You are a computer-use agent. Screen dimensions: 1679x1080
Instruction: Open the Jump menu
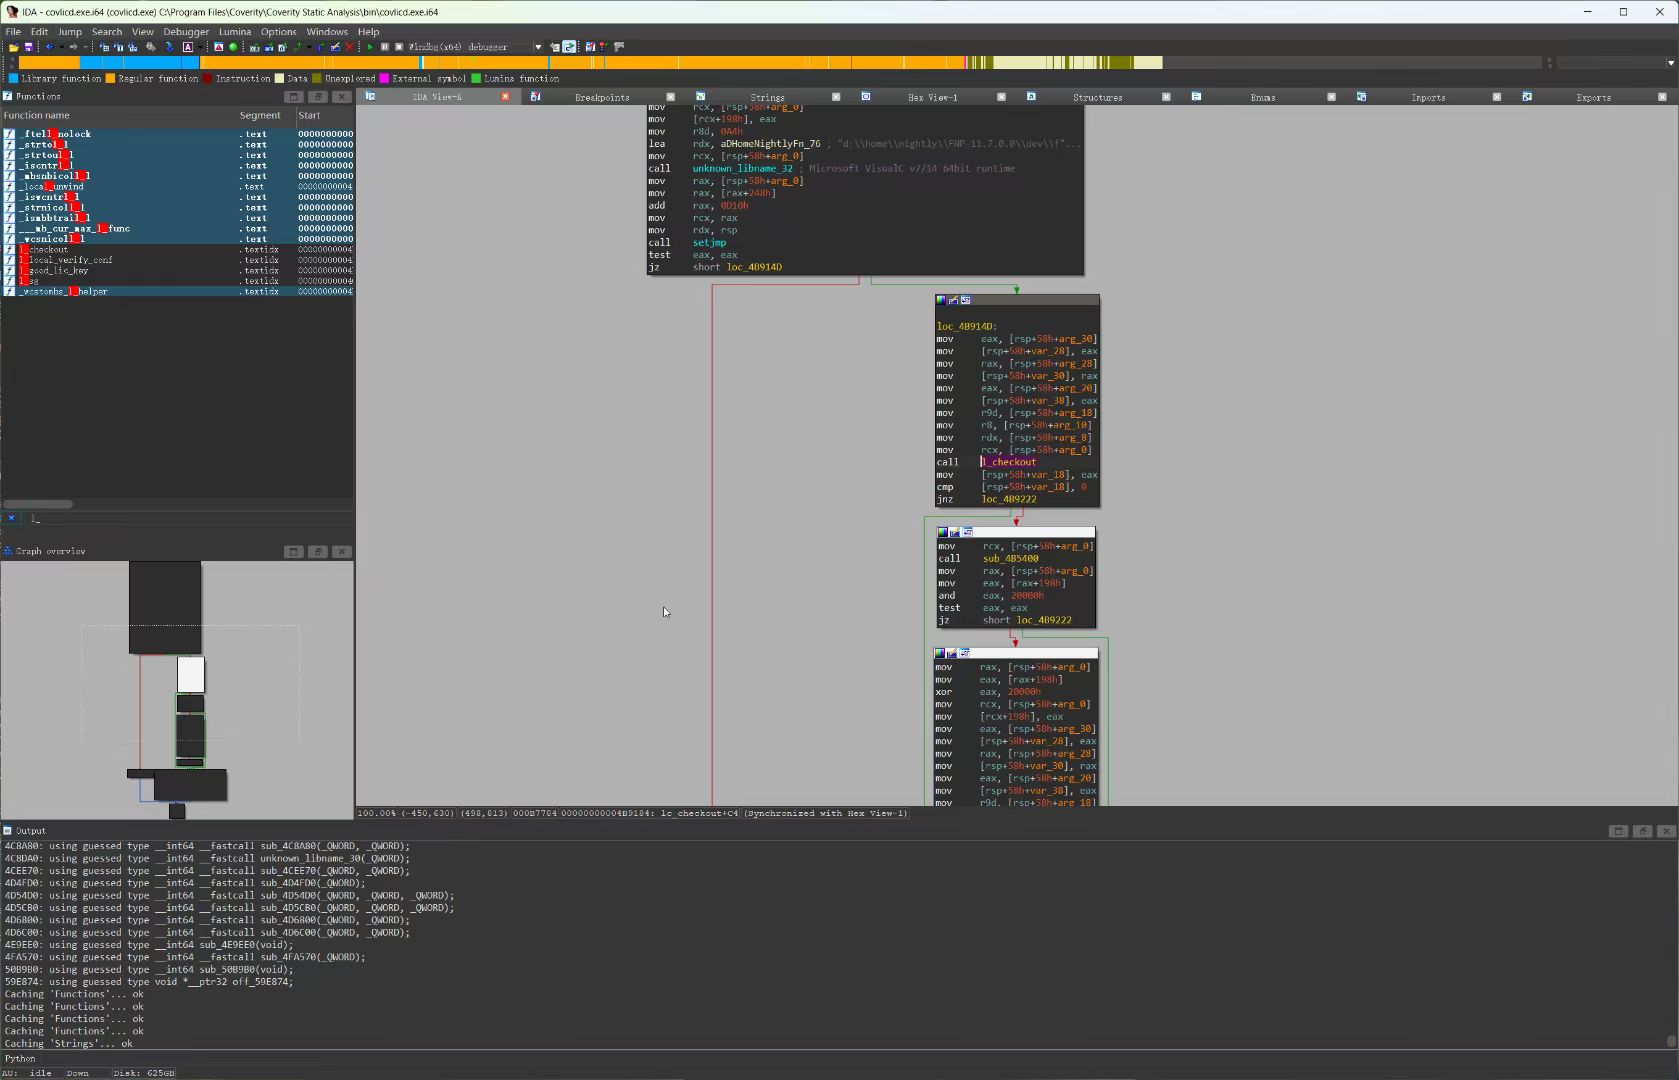click(x=70, y=32)
